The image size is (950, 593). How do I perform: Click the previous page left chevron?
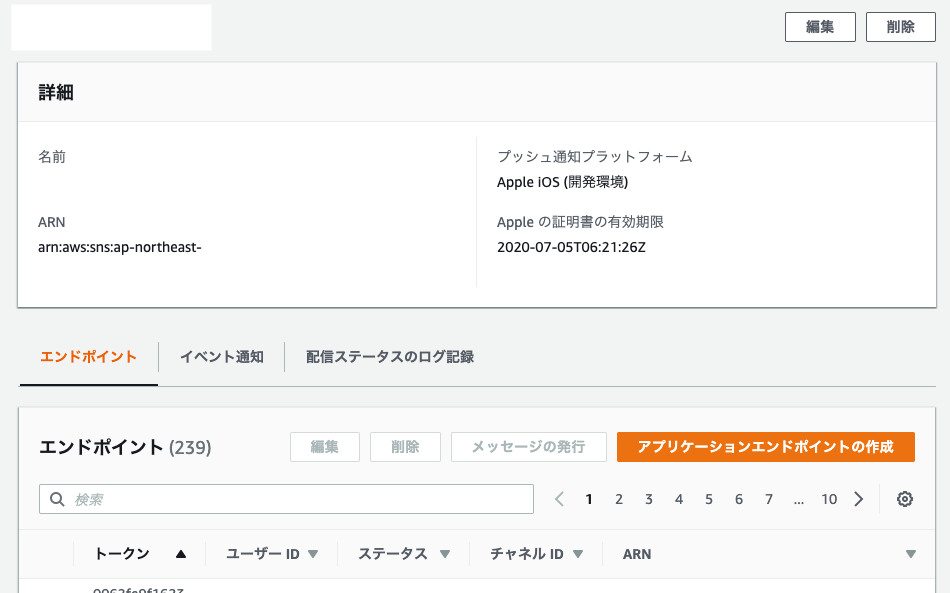point(559,499)
